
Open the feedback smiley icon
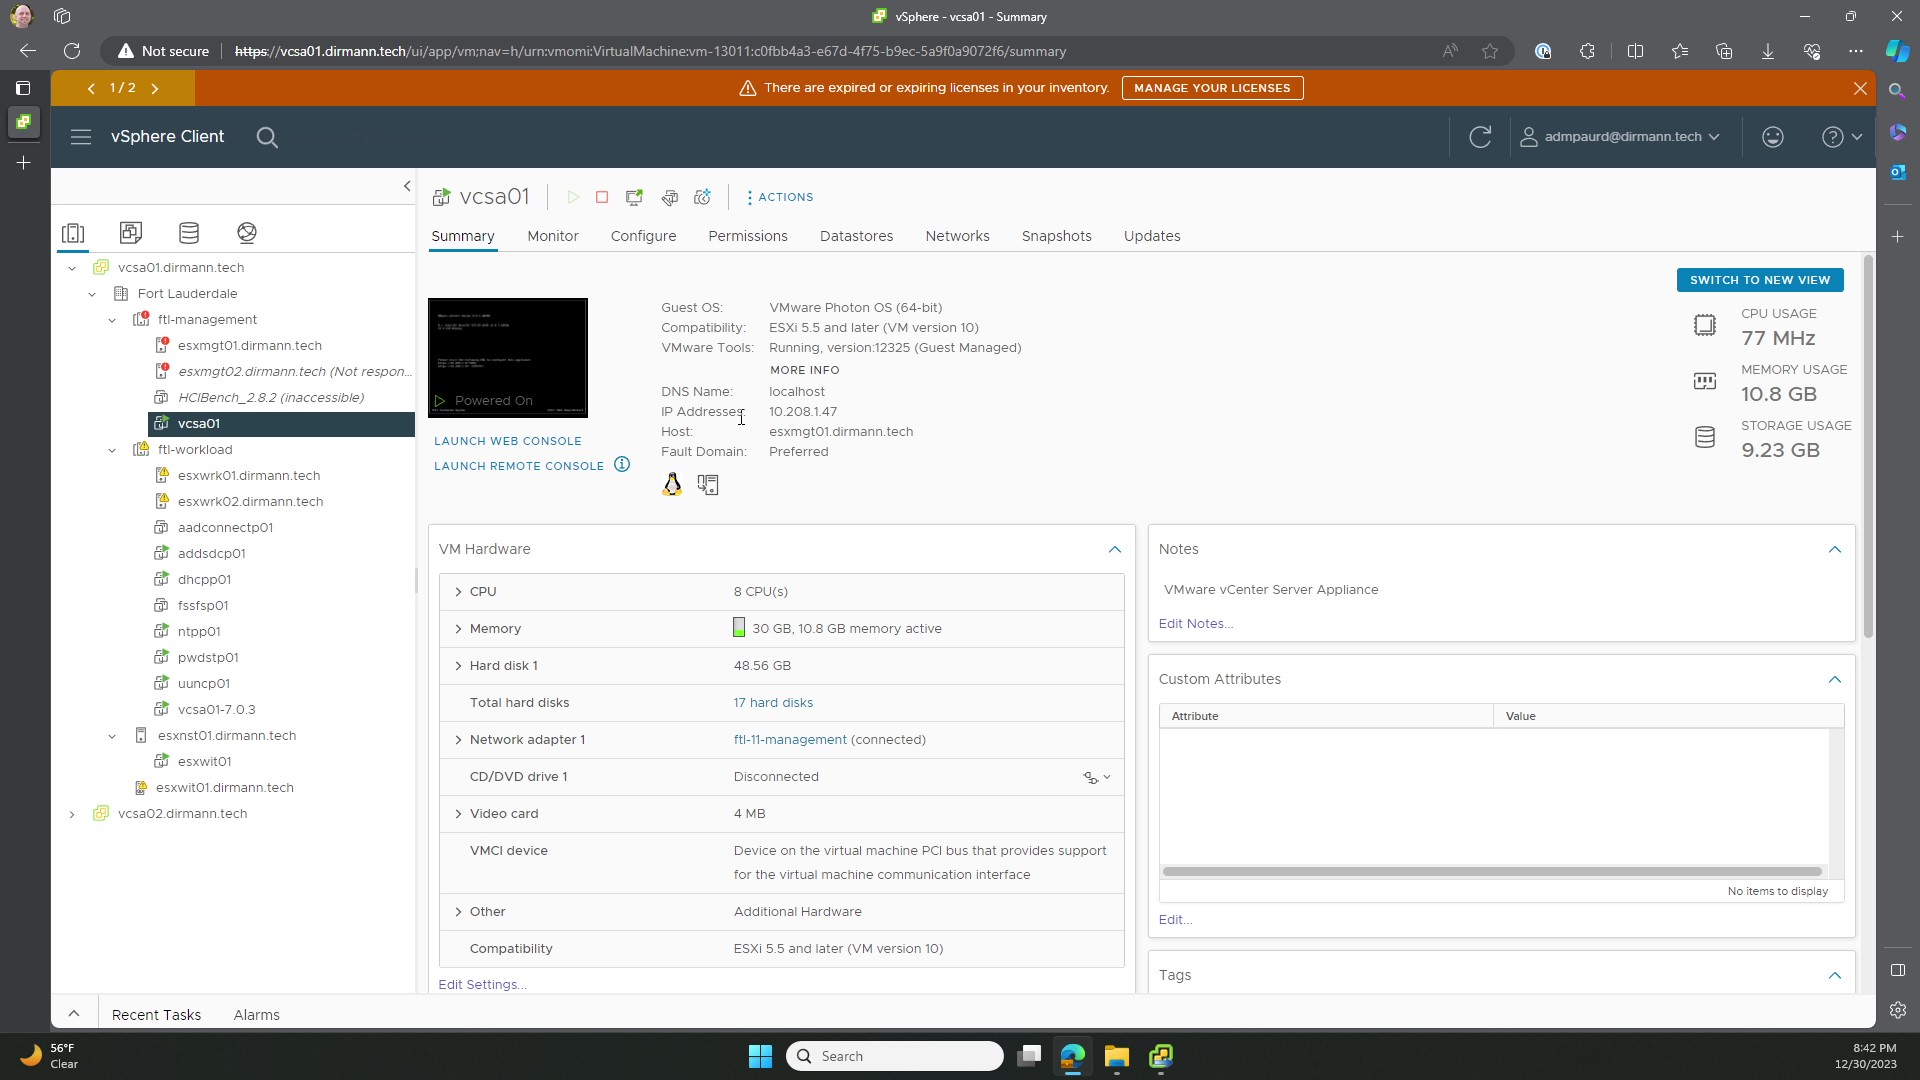[1773, 137]
